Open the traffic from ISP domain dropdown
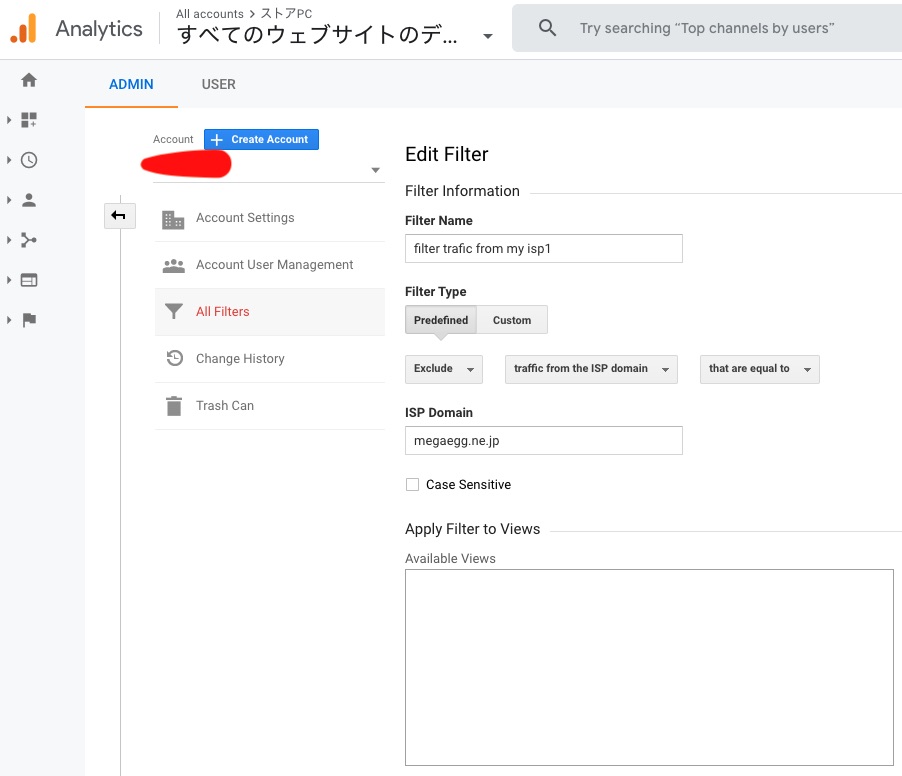 [x=591, y=369]
